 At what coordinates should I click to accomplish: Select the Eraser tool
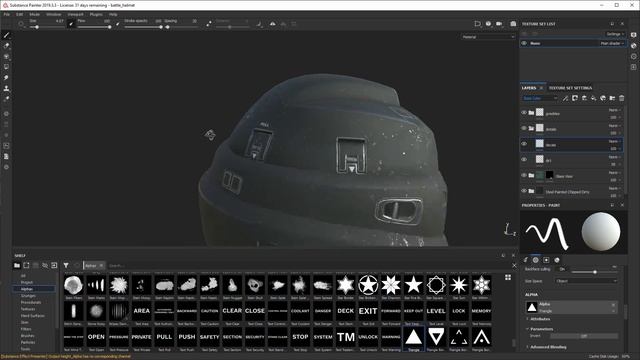(x=6, y=46)
